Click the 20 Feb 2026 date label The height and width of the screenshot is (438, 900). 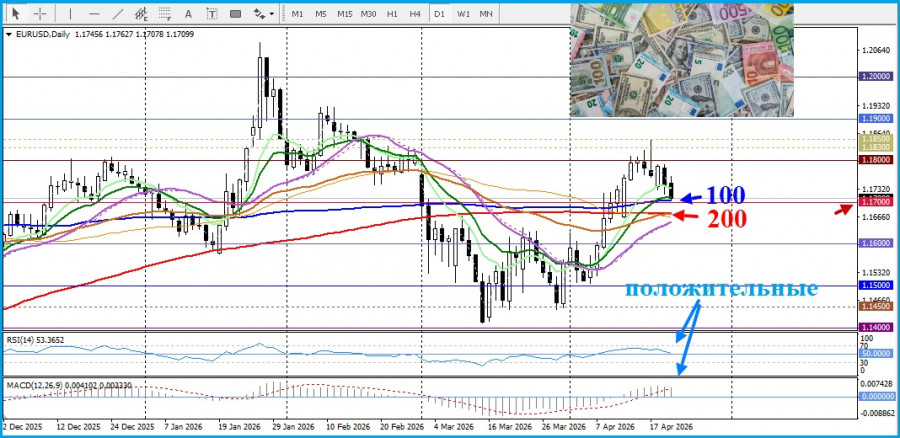click(403, 427)
